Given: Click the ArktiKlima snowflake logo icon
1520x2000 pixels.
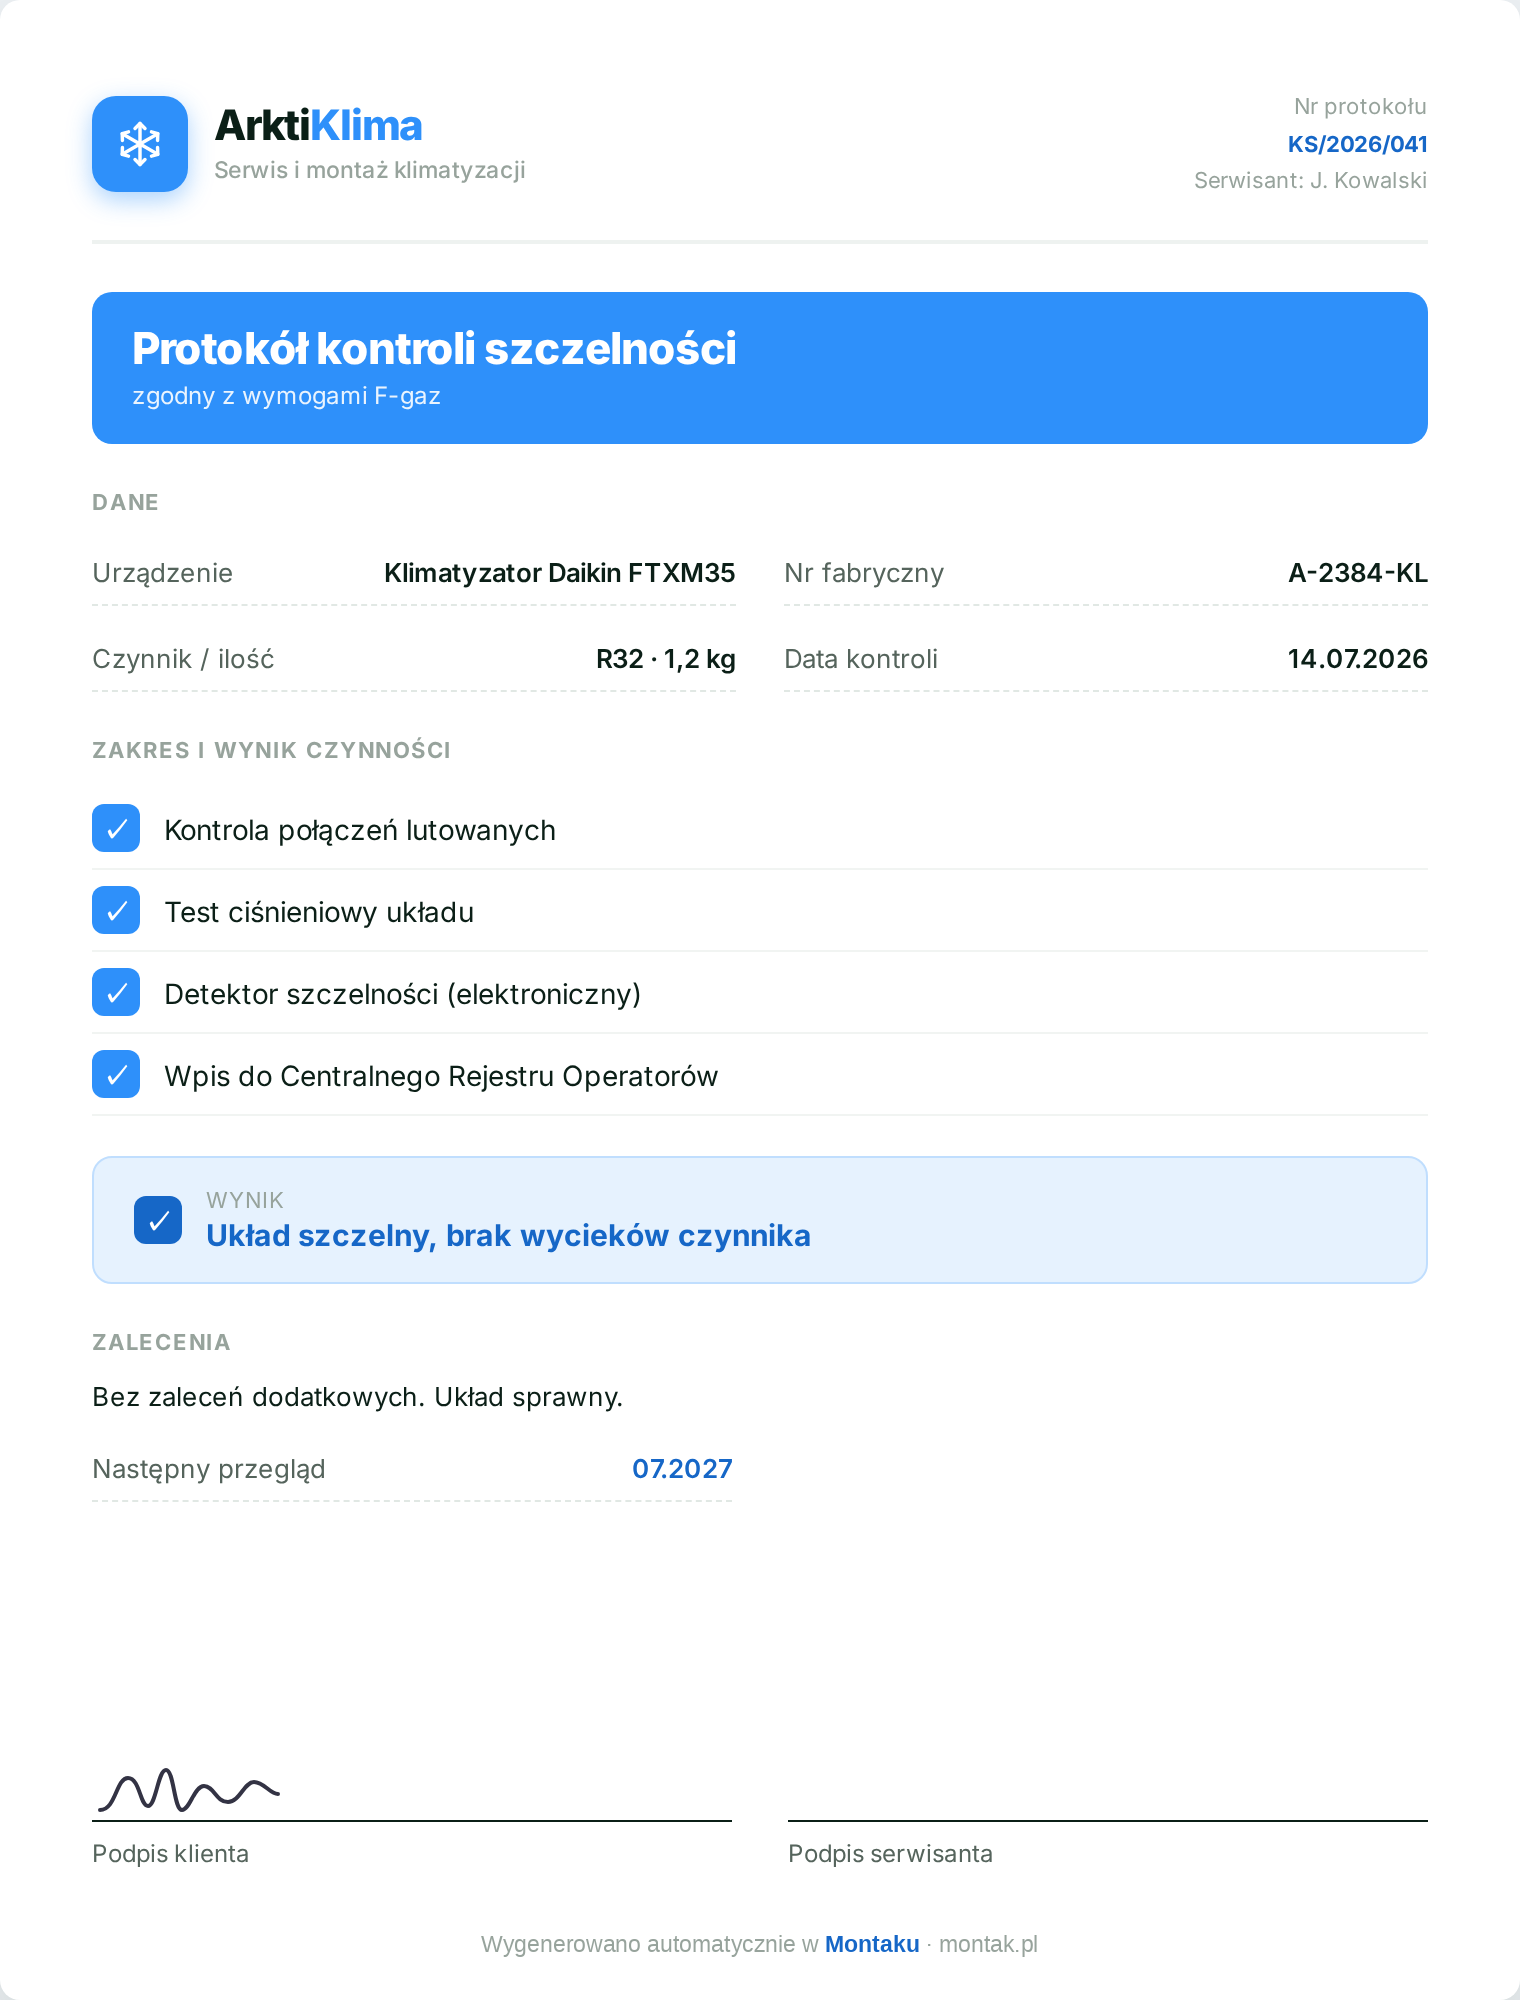Looking at the screenshot, I should pyautogui.click(x=140, y=144).
